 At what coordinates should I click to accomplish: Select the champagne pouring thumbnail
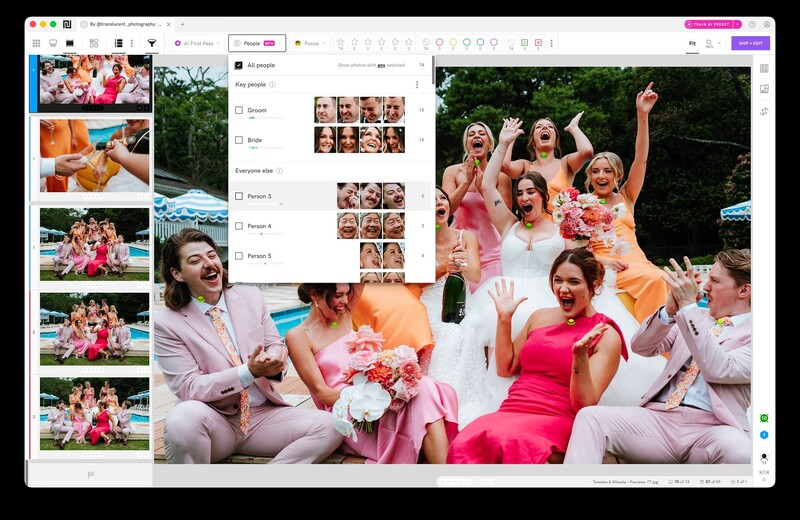94,156
